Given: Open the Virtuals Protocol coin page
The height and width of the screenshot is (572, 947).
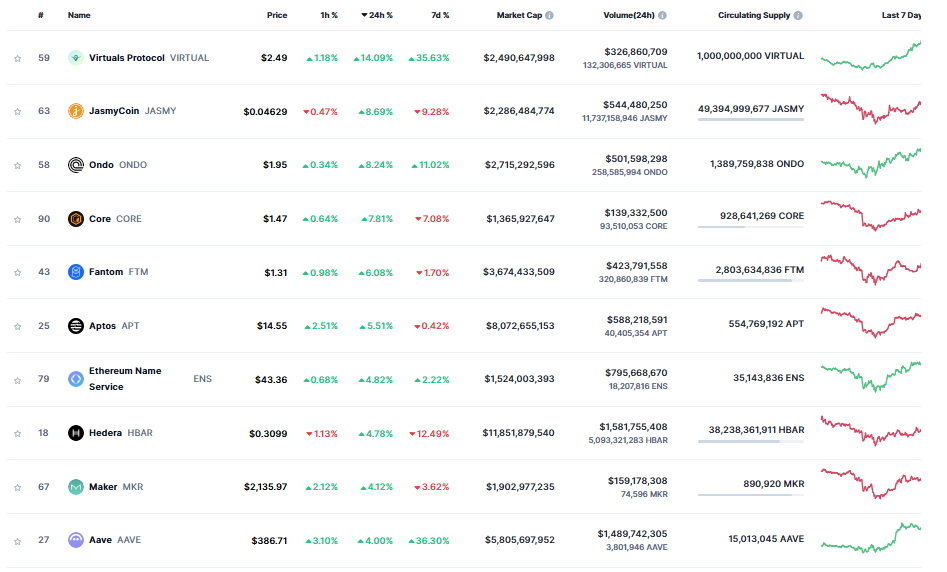Looking at the screenshot, I should pyautogui.click(x=127, y=58).
